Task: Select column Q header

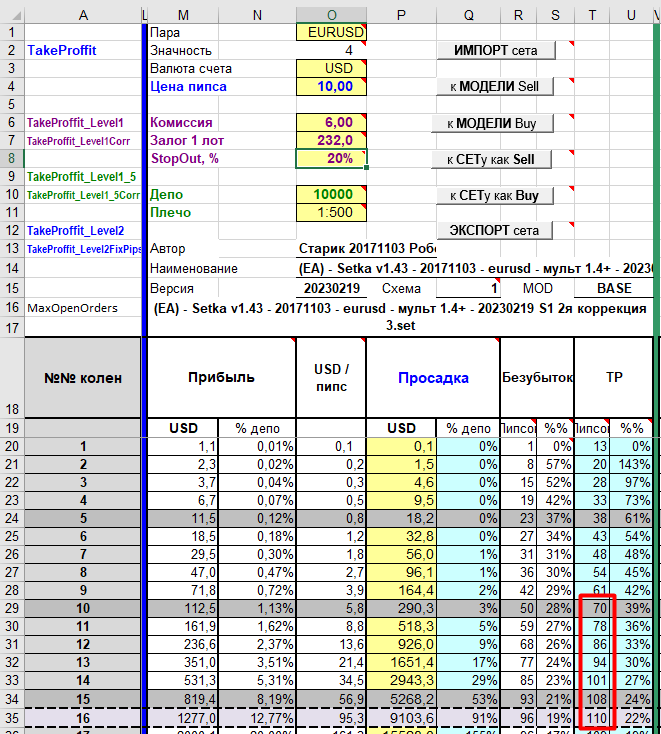Action: pyautogui.click(x=468, y=15)
